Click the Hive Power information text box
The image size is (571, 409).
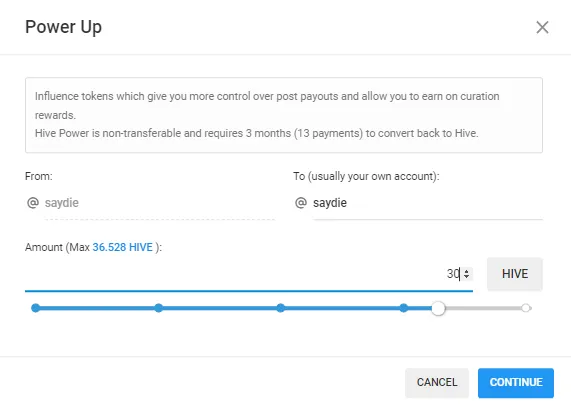pyautogui.click(x=284, y=115)
